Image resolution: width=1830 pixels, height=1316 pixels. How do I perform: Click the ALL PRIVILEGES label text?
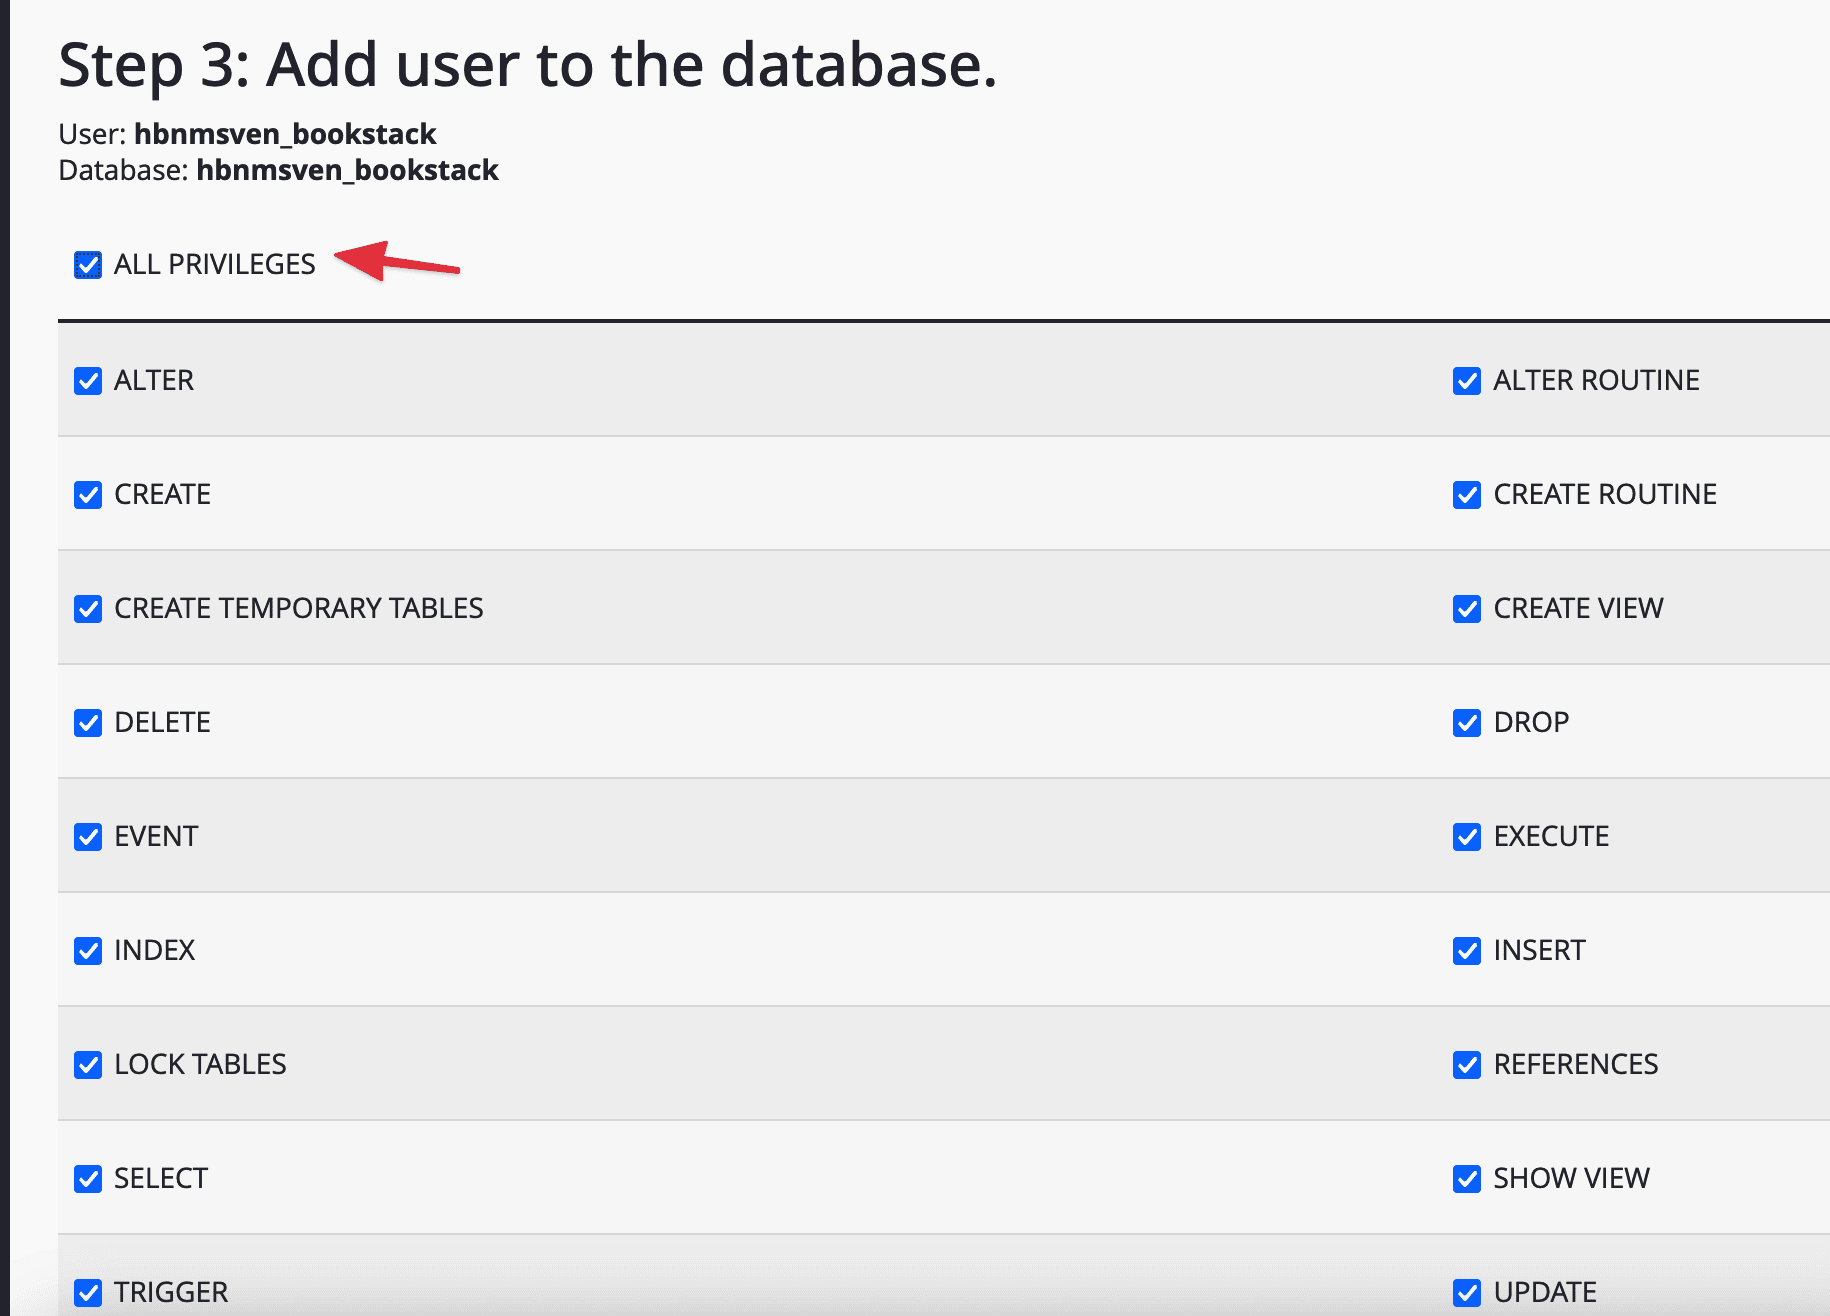214,265
